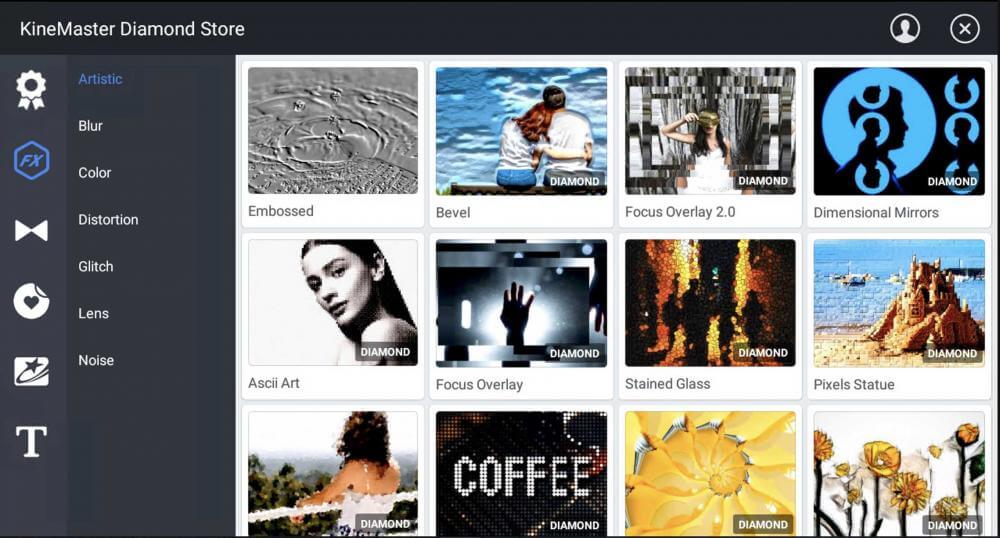This screenshot has width=1000, height=538.
Task: Select the Glitch effects category
Action: (96, 266)
